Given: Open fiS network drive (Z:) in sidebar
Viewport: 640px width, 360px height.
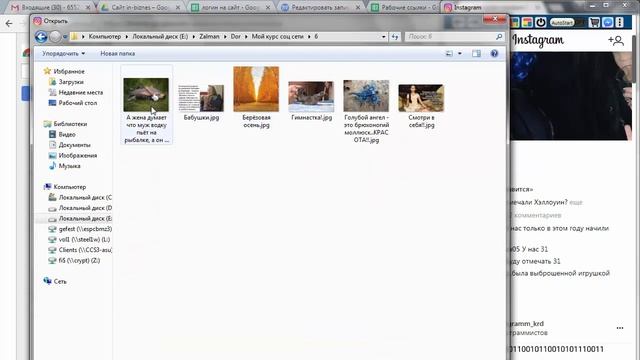Looking at the screenshot, I should 74,260.
